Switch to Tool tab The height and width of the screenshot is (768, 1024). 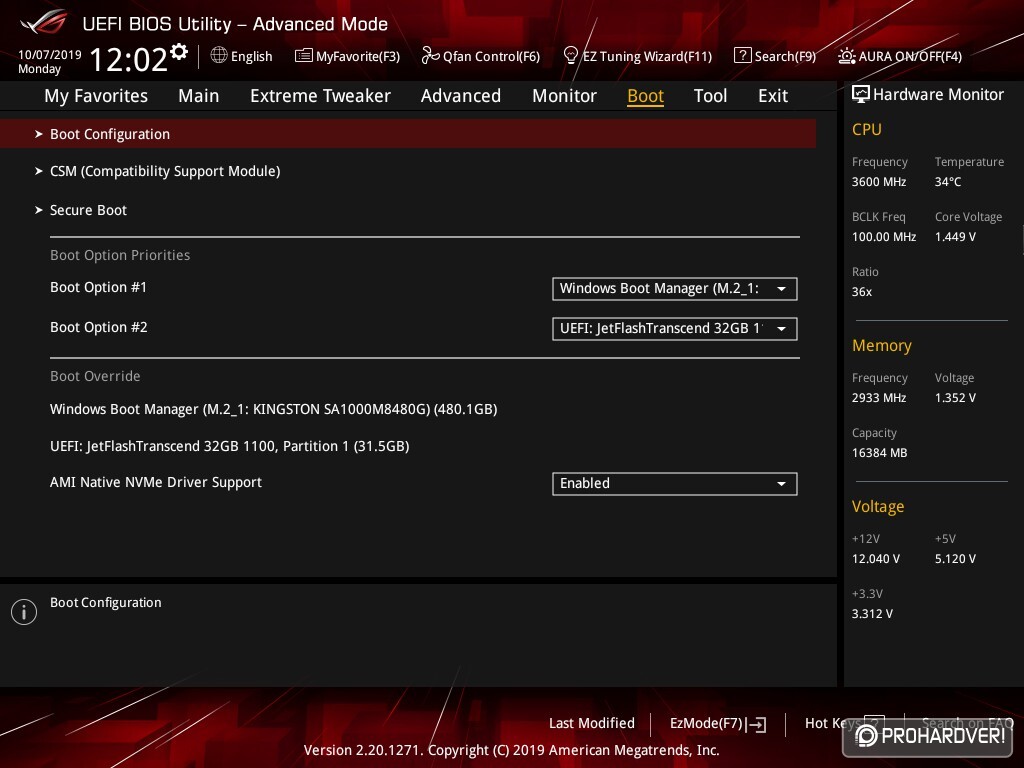(710, 95)
